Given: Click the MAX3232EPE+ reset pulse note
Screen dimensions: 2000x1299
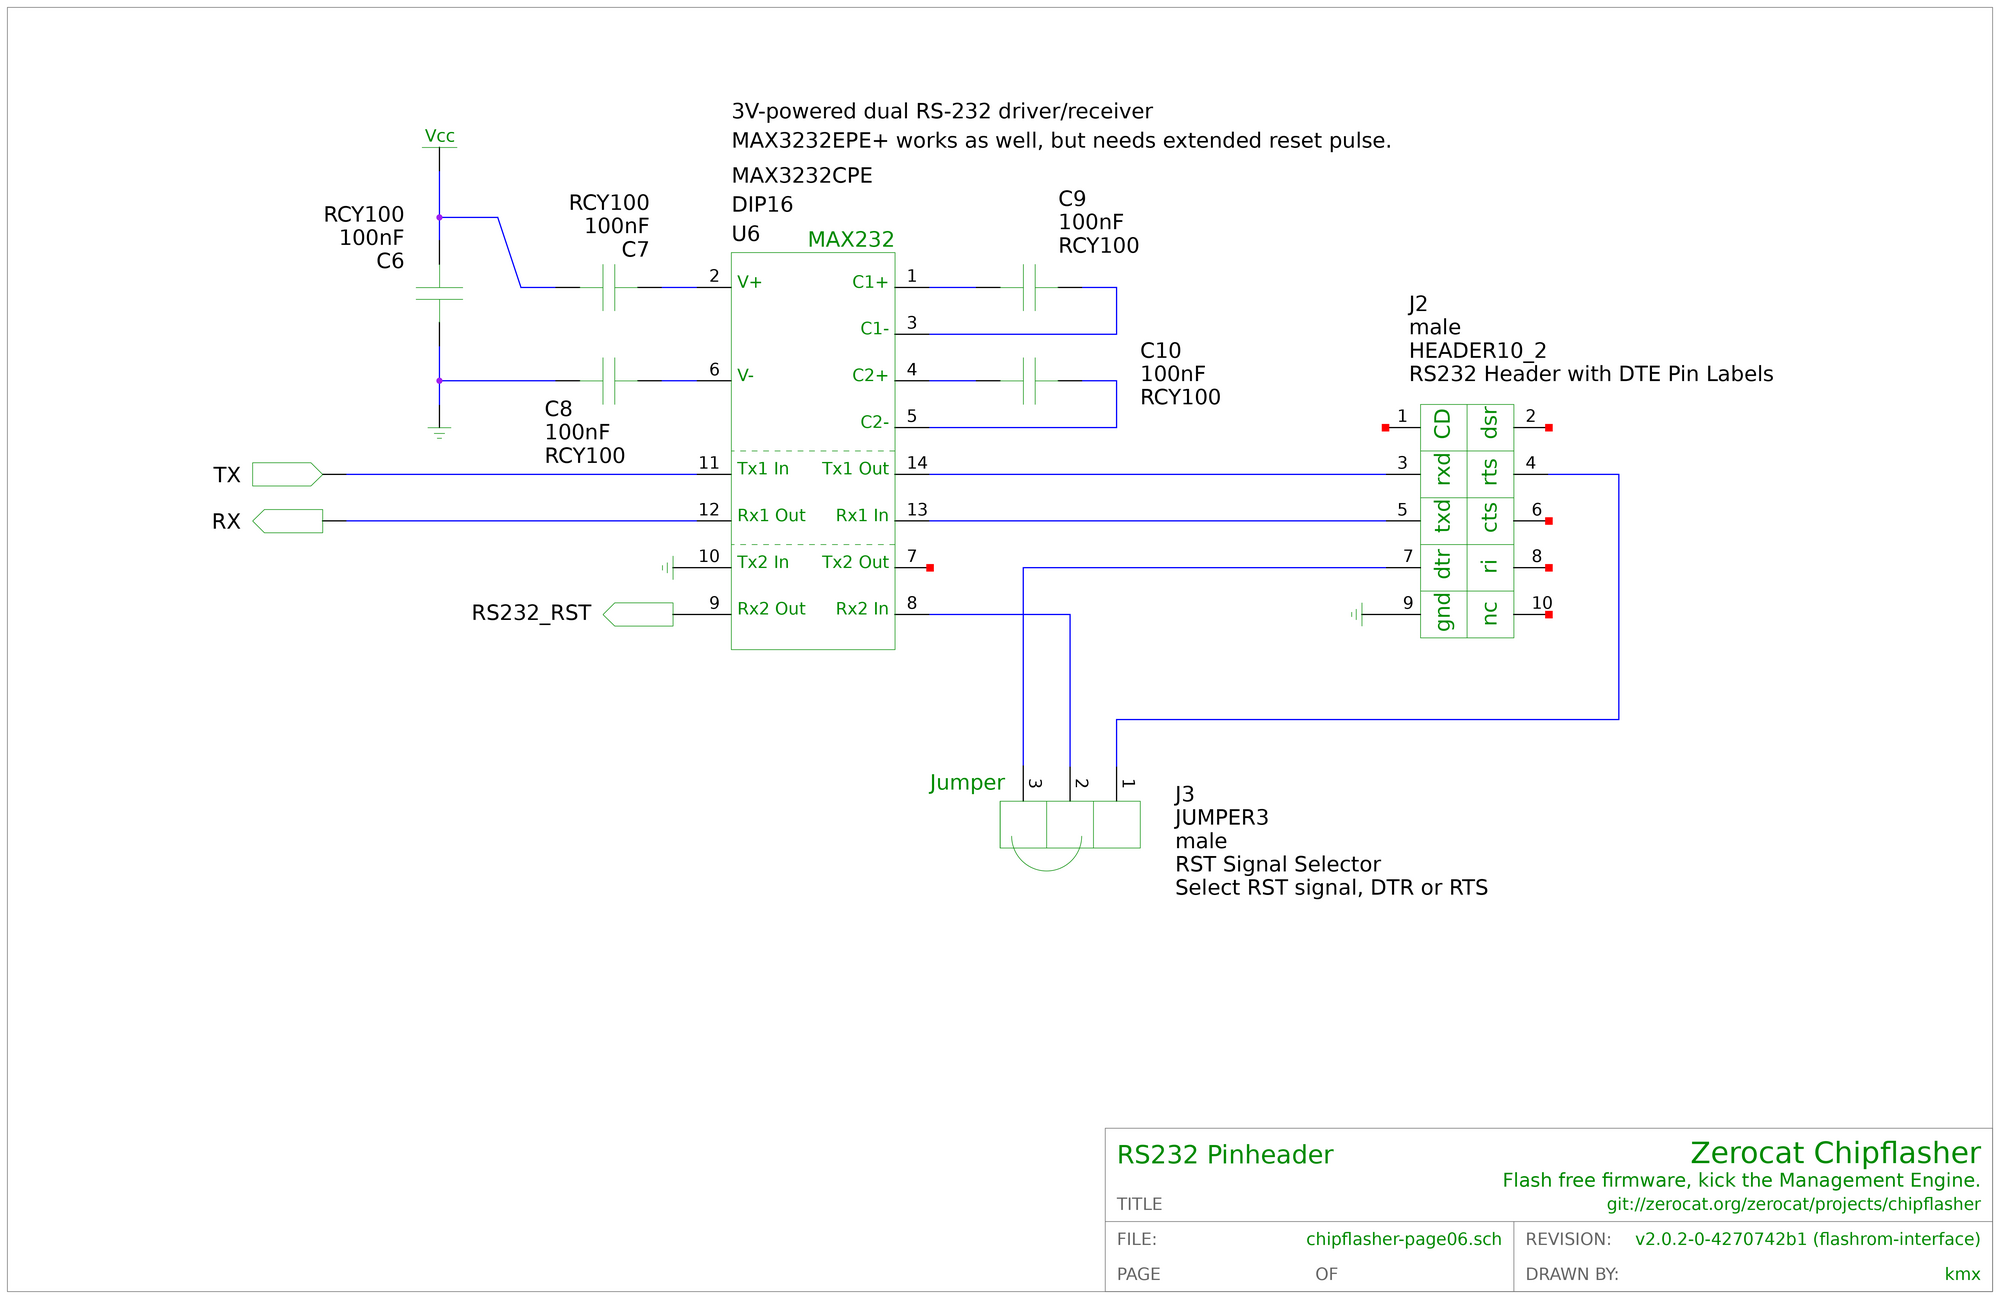Looking at the screenshot, I should [1062, 141].
